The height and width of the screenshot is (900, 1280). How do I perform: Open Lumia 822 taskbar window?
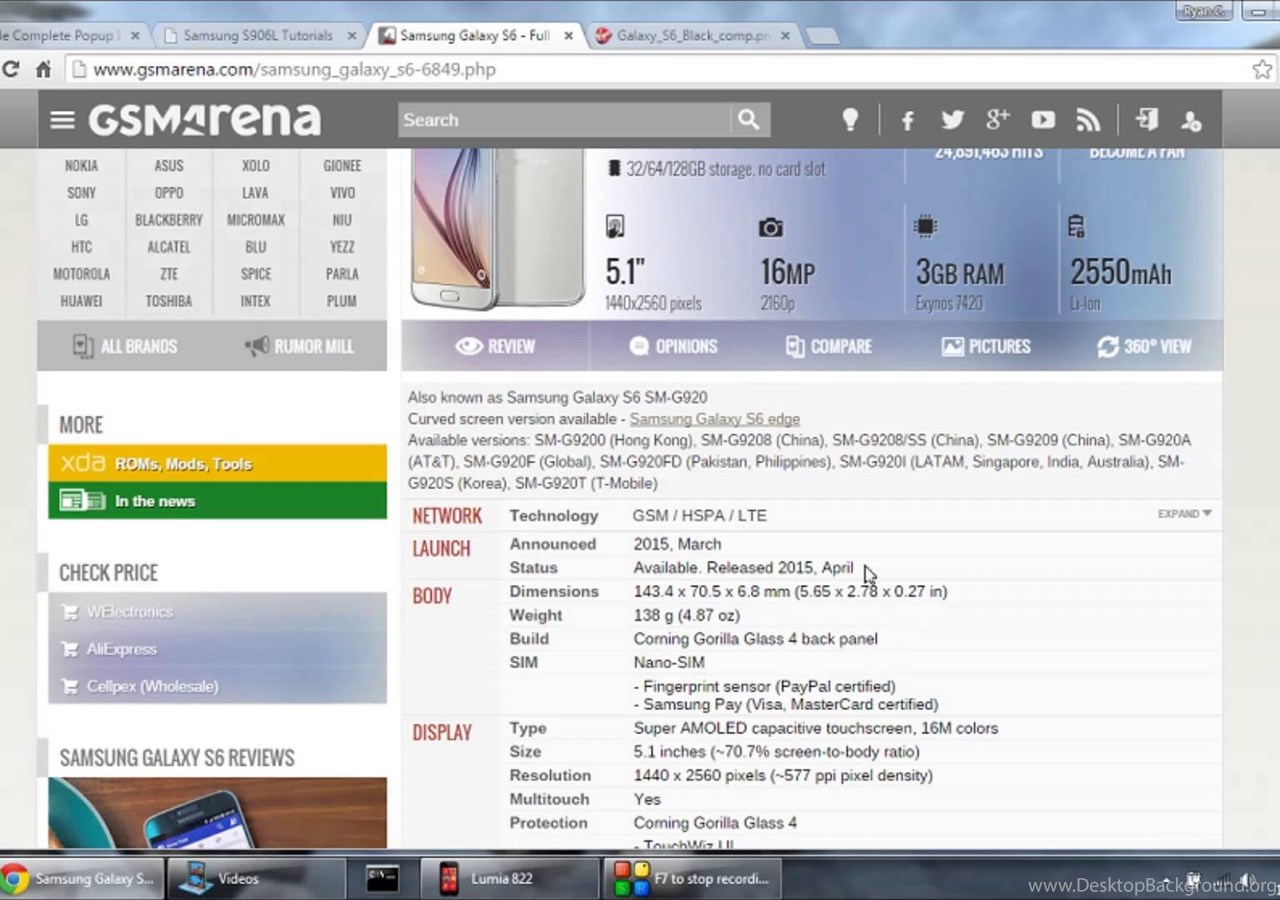[x=510, y=879]
